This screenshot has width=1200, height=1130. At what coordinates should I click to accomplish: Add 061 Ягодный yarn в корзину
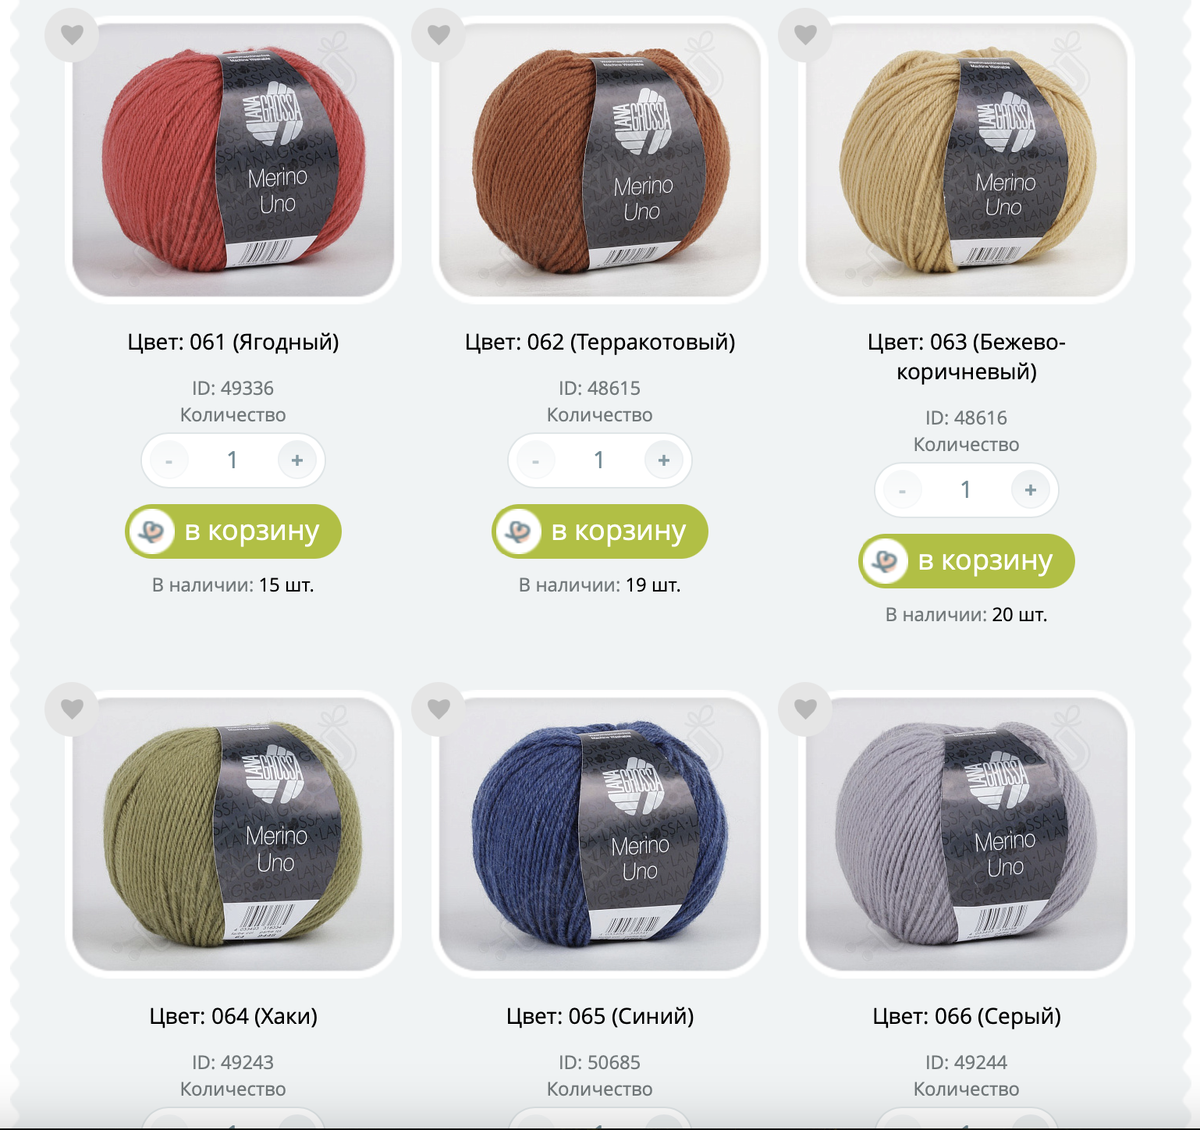pyautogui.click(x=233, y=531)
